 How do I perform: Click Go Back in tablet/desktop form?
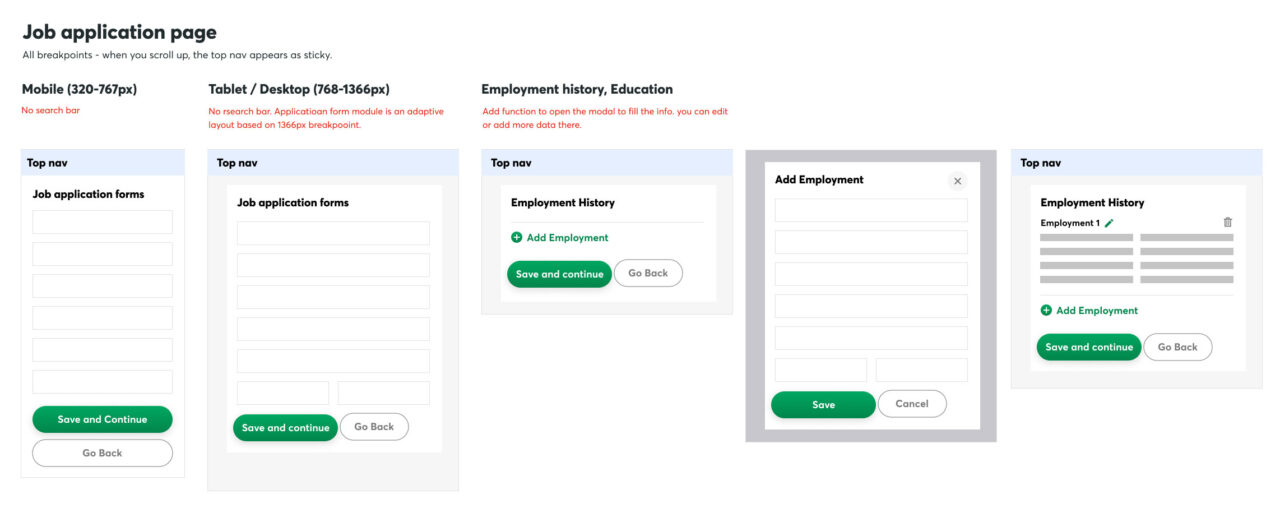tap(374, 427)
